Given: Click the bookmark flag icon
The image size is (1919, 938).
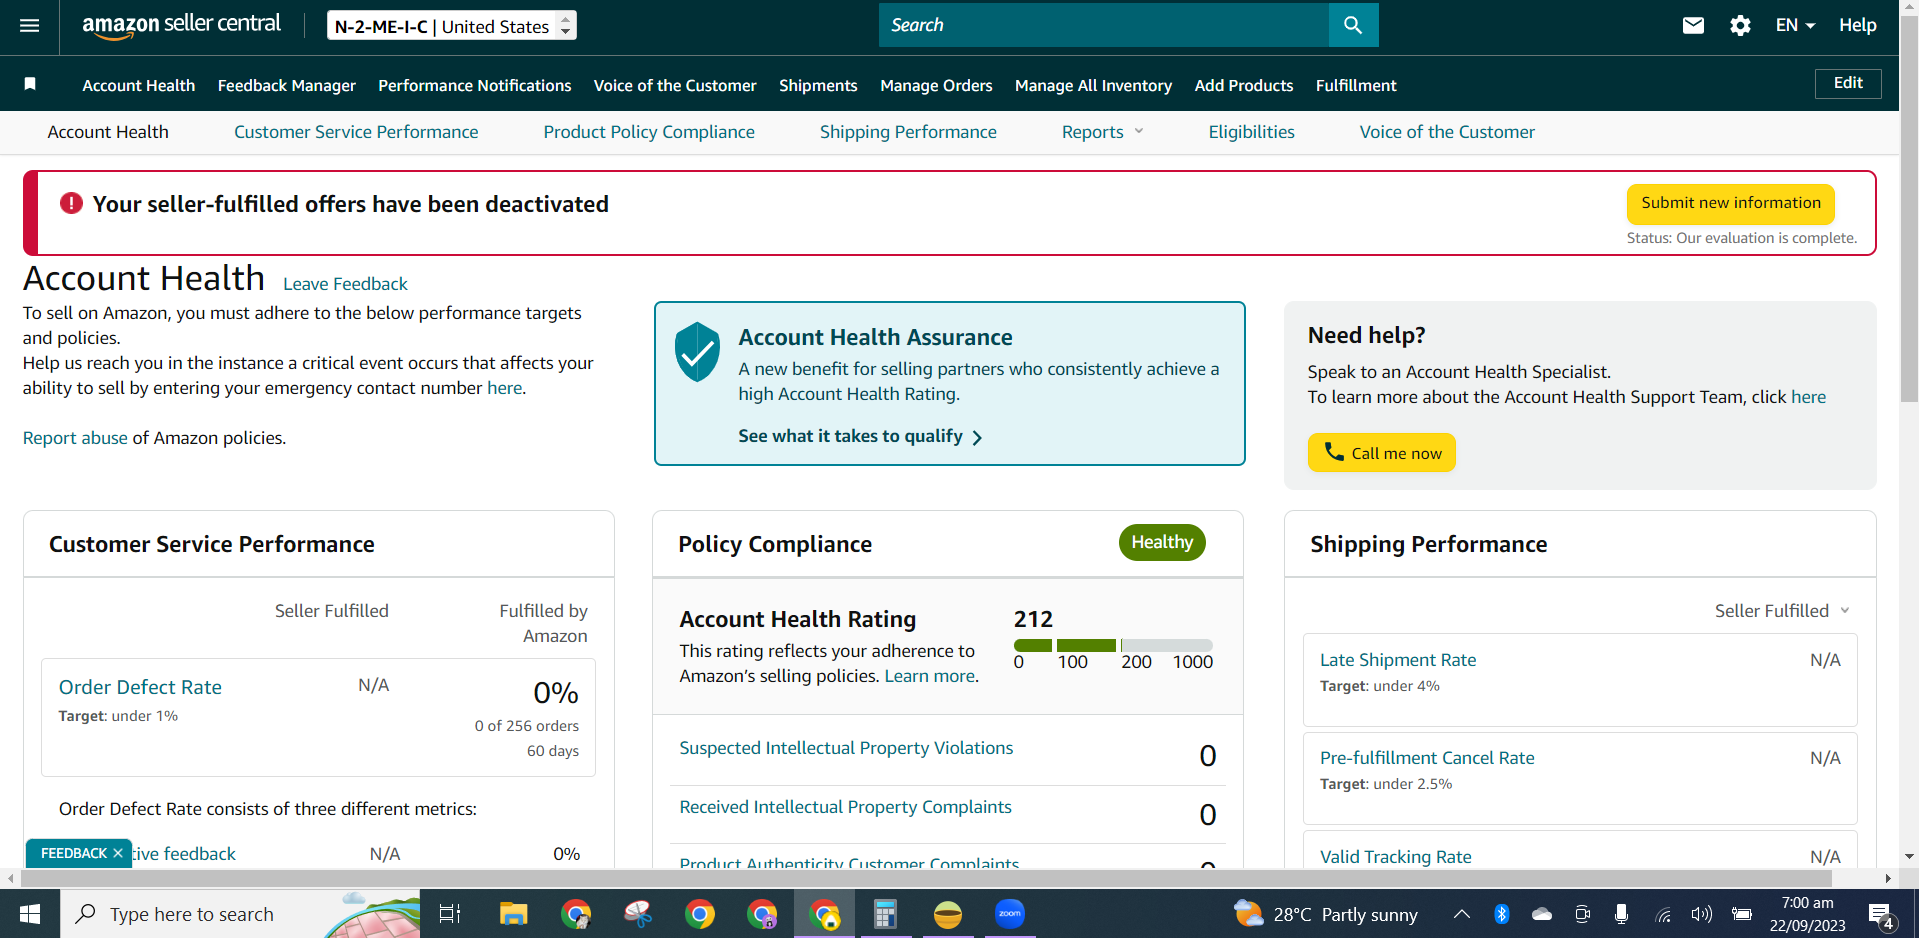Looking at the screenshot, I should click(x=30, y=84).
